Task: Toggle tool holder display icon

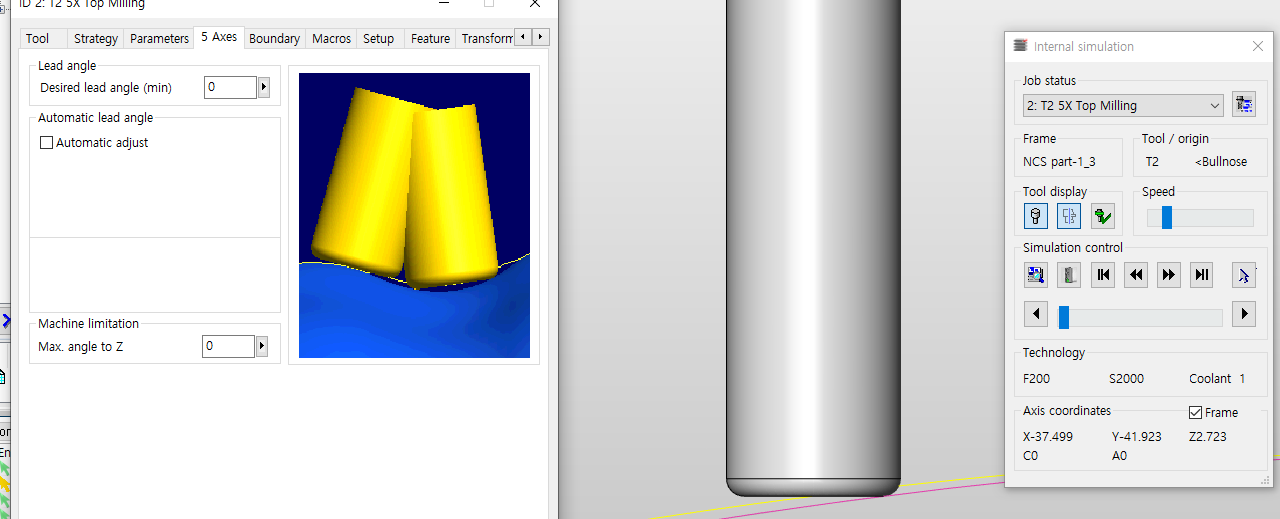Action: coord(1069,215)
